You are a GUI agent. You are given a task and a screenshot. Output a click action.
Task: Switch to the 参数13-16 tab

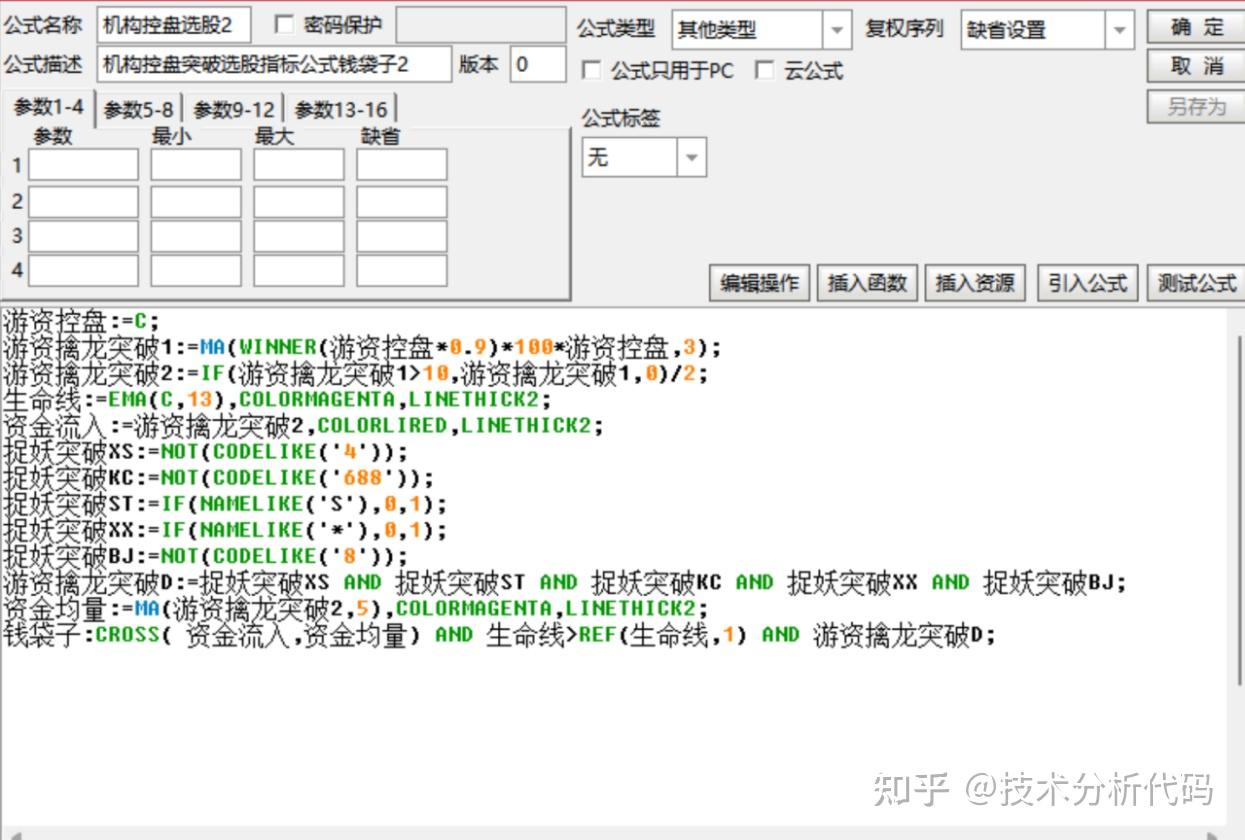pyautogui.click(x=340, y=110)
